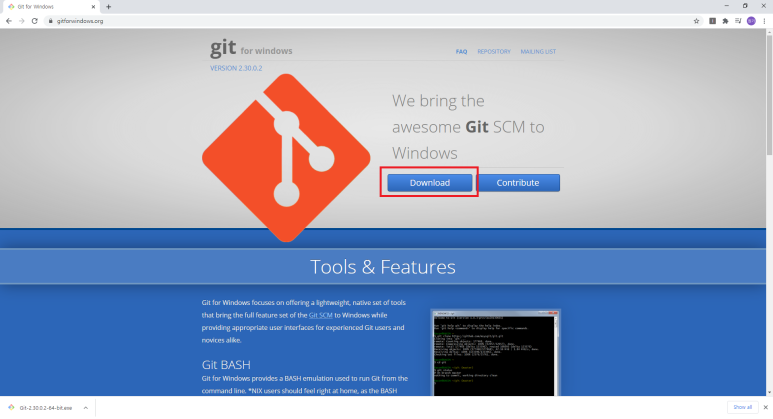The image size is (773, 419).
Task: Click the blue Download button
Action: [x=429, y=182]
